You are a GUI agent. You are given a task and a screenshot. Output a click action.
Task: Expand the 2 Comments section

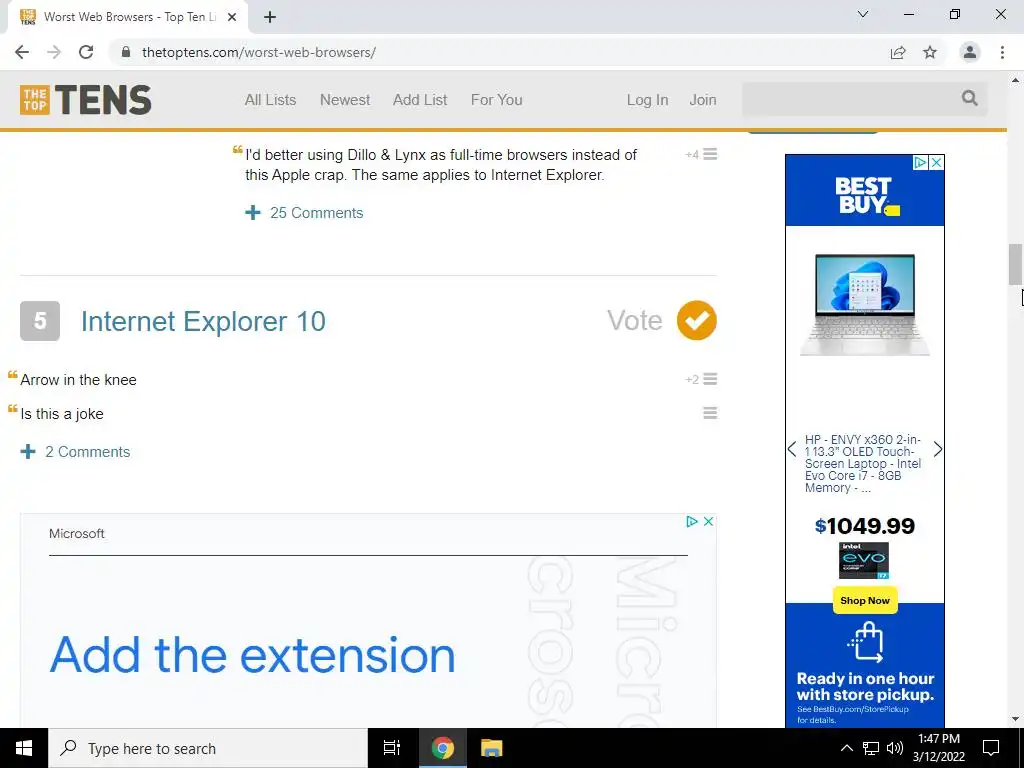[75, 452]
